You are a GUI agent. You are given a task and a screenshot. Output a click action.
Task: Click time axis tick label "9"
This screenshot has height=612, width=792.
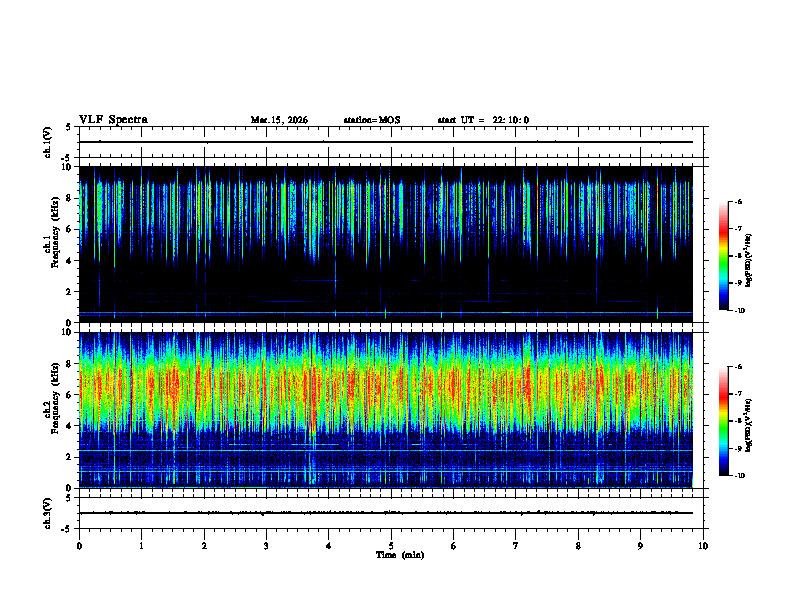[640, 546]
